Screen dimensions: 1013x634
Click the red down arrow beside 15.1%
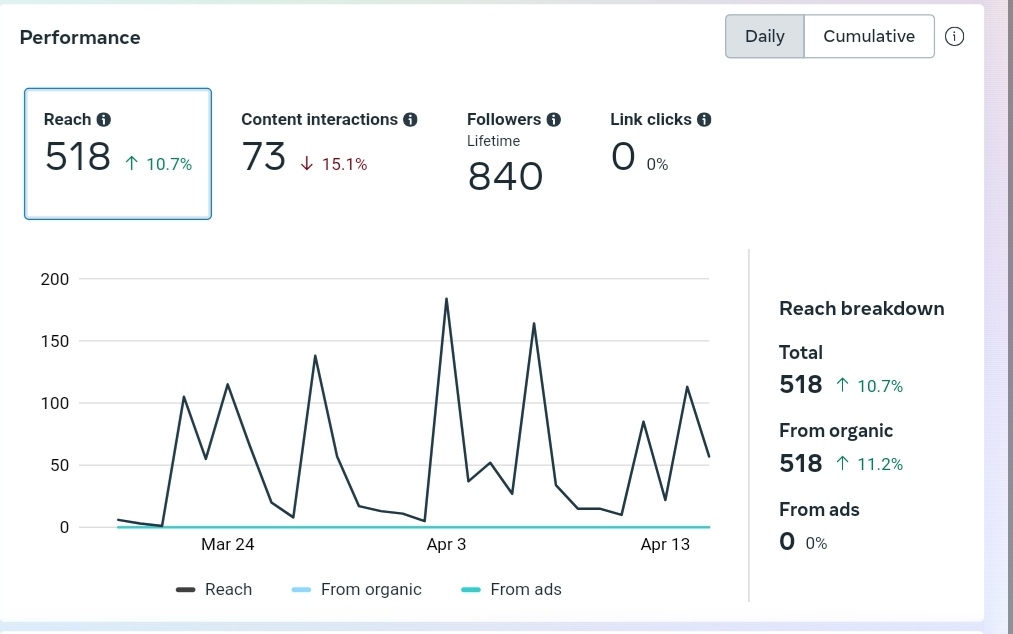coord(306,164)
